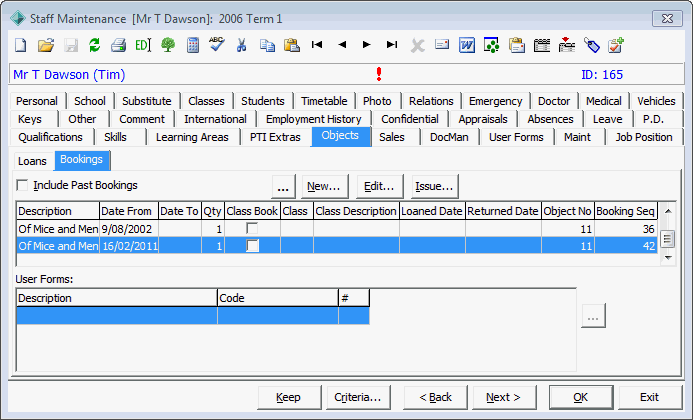Screen dimensions: 693x420
Task: Switch to the Sales tab
Action: click(392, 137)
